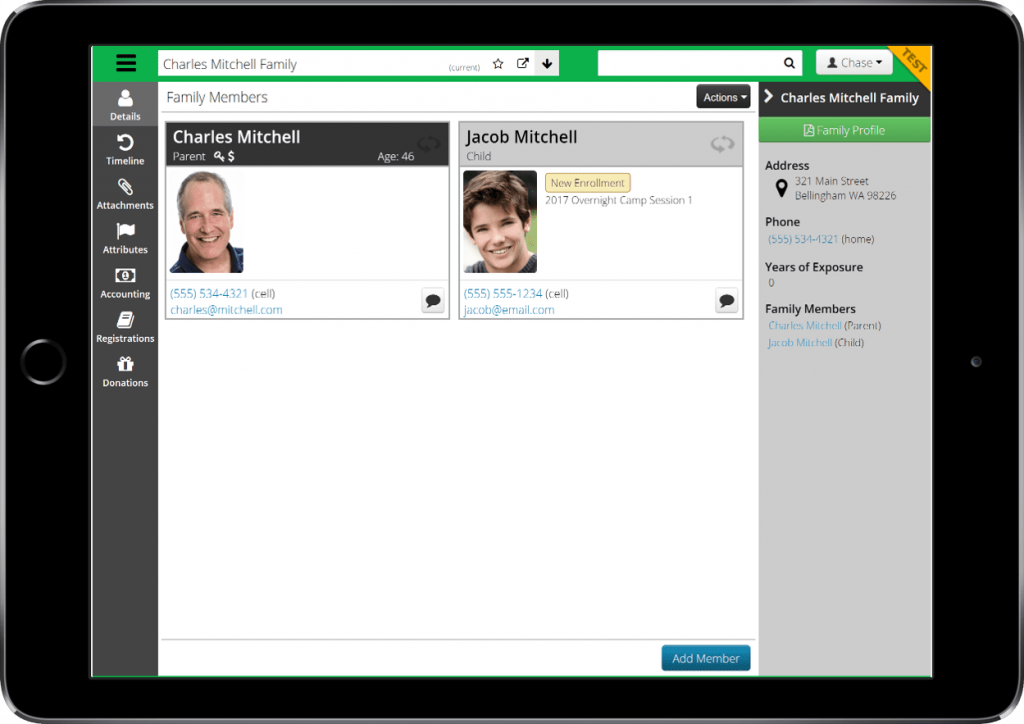Open Jacob Mitchell (Child) link in side panel
1024x724 pixels.
coord(800,343)
